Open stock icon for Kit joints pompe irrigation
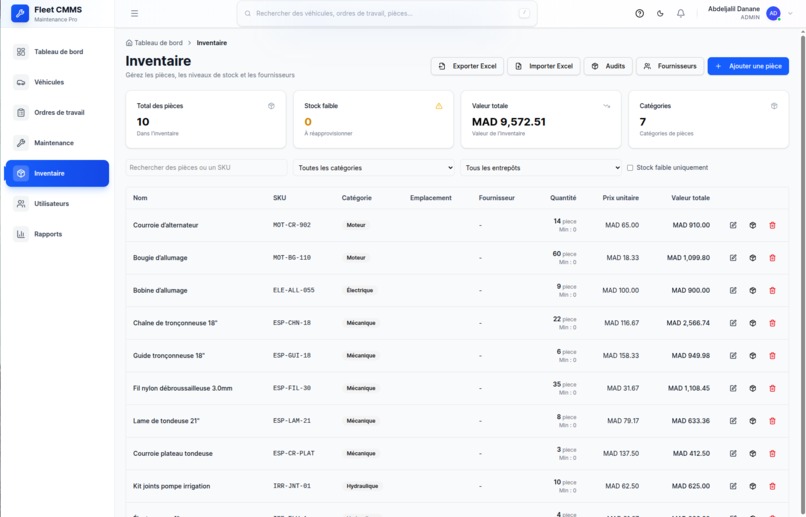 pos(753,486)
